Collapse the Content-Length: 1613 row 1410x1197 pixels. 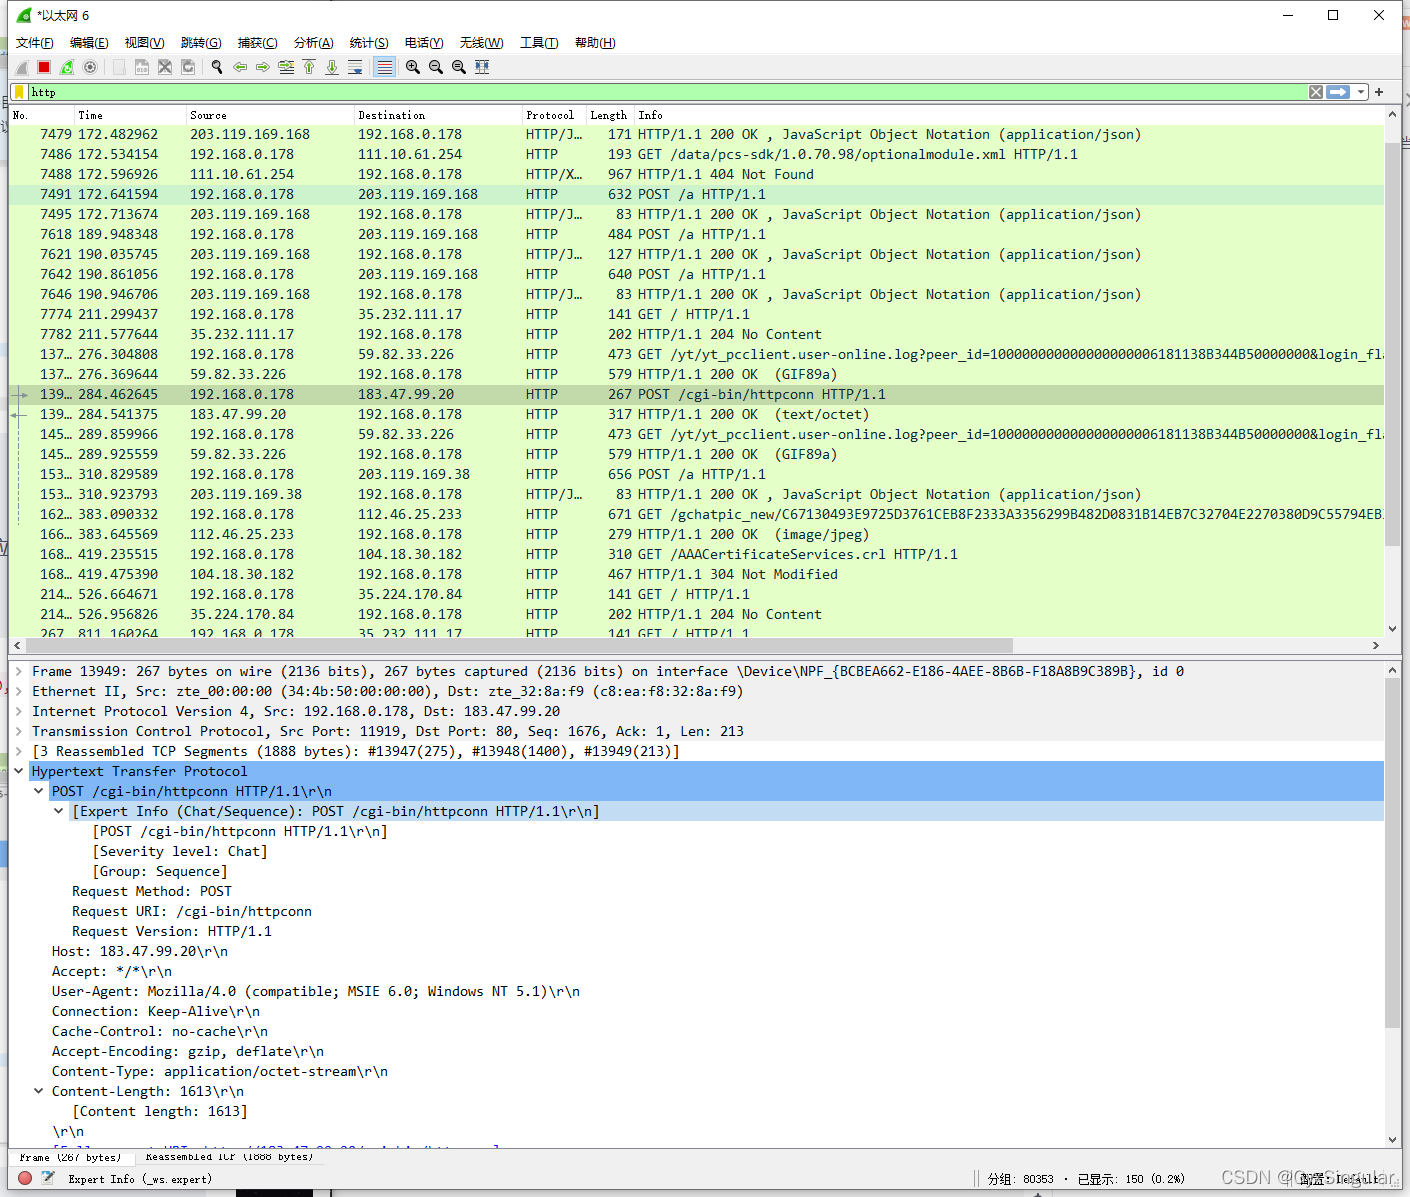pyautogui.click(x=39, y=1091)
